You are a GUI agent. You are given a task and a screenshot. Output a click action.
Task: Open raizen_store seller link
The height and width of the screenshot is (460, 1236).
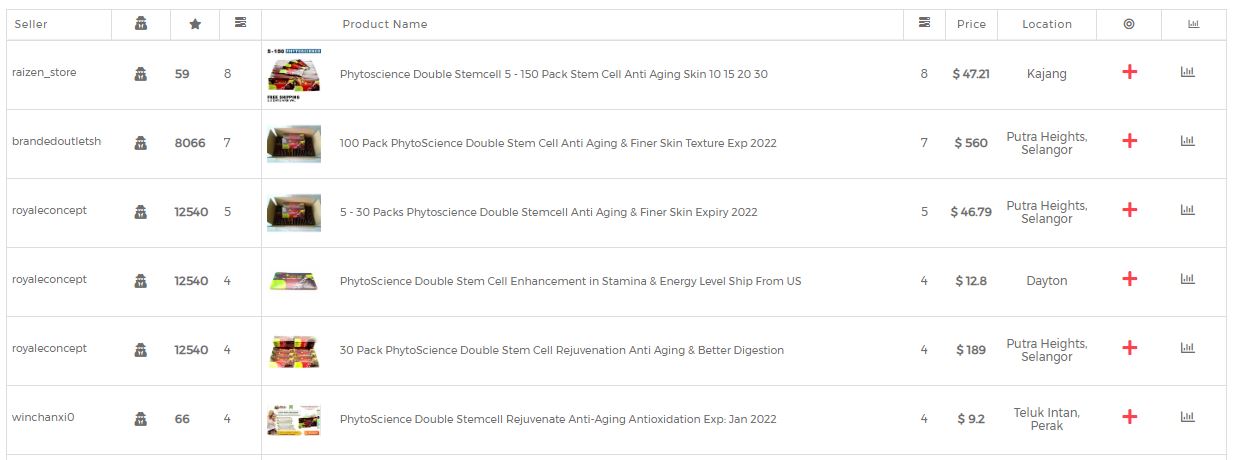coord(44,72)
